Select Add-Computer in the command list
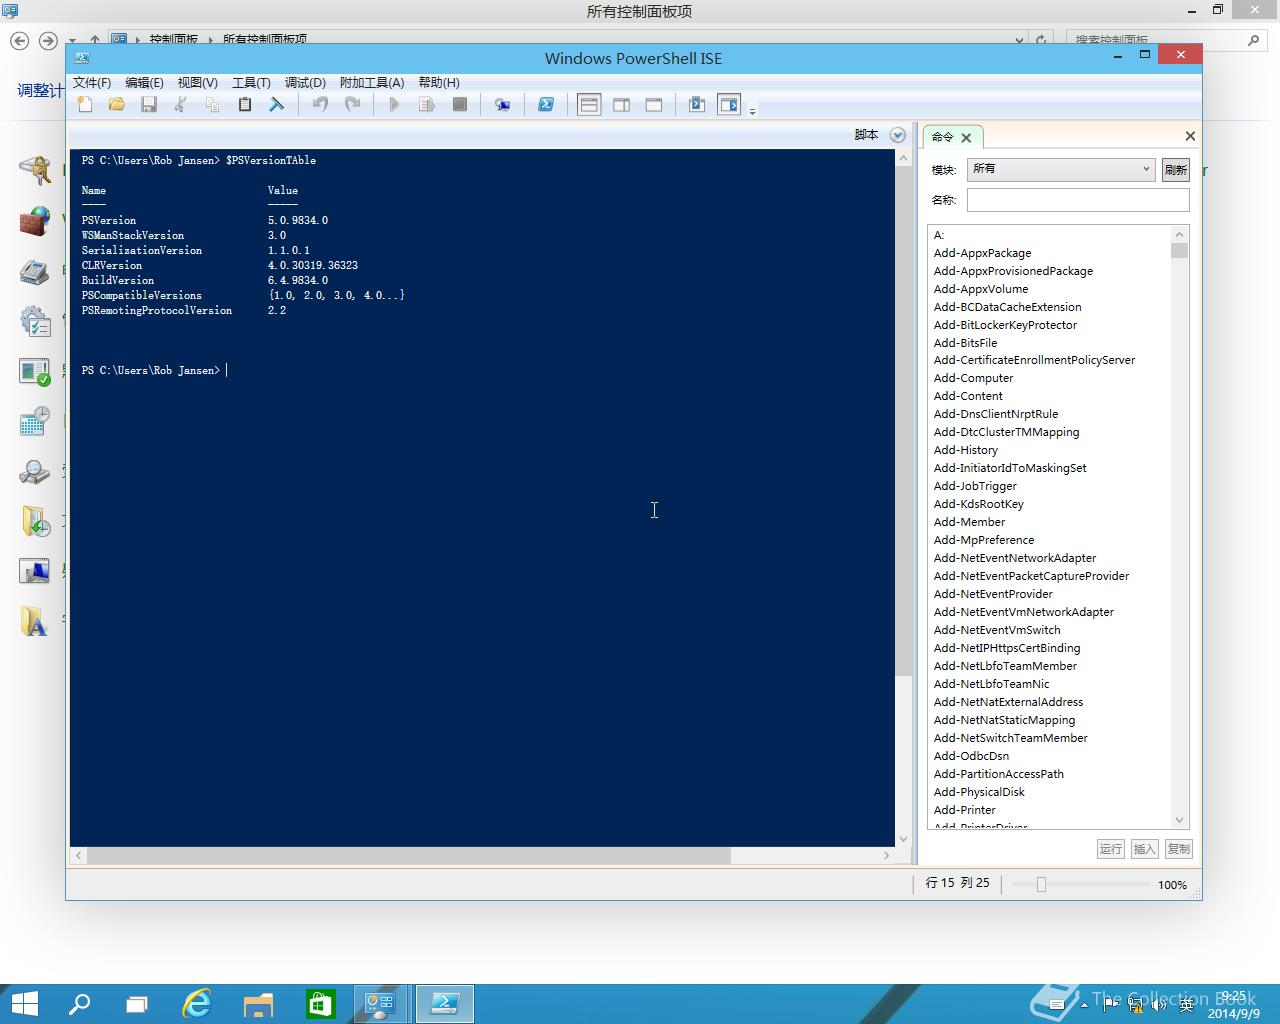This screenshot has width=1280, height=1024. [973, 378]
